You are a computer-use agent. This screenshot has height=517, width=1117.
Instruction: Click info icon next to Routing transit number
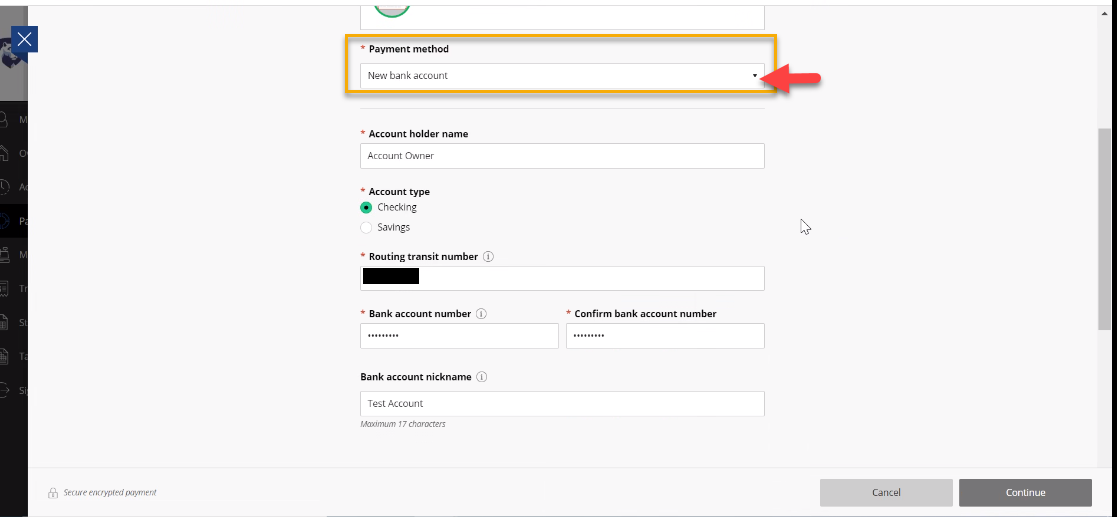coord(488,257)
